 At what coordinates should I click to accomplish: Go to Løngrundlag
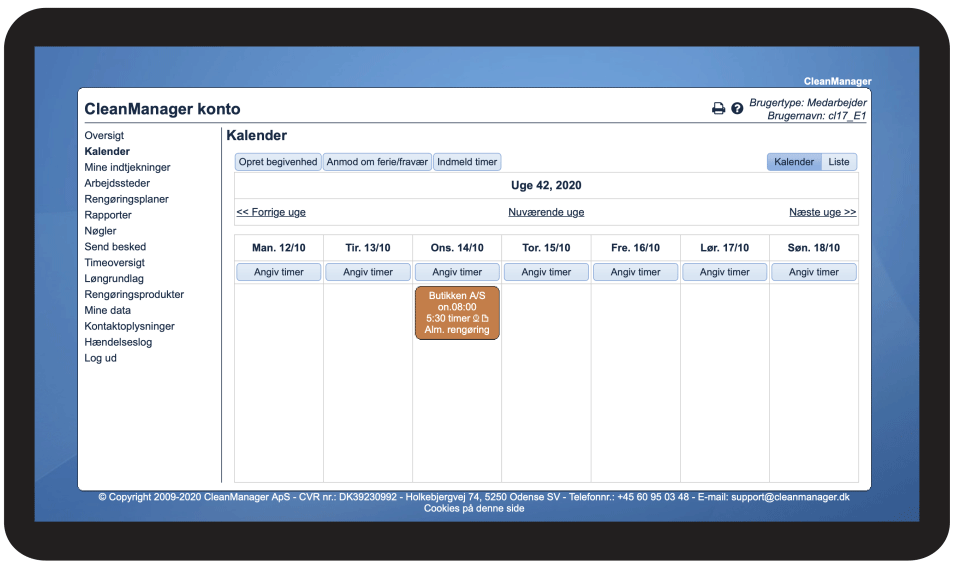[x=114, y=278]
